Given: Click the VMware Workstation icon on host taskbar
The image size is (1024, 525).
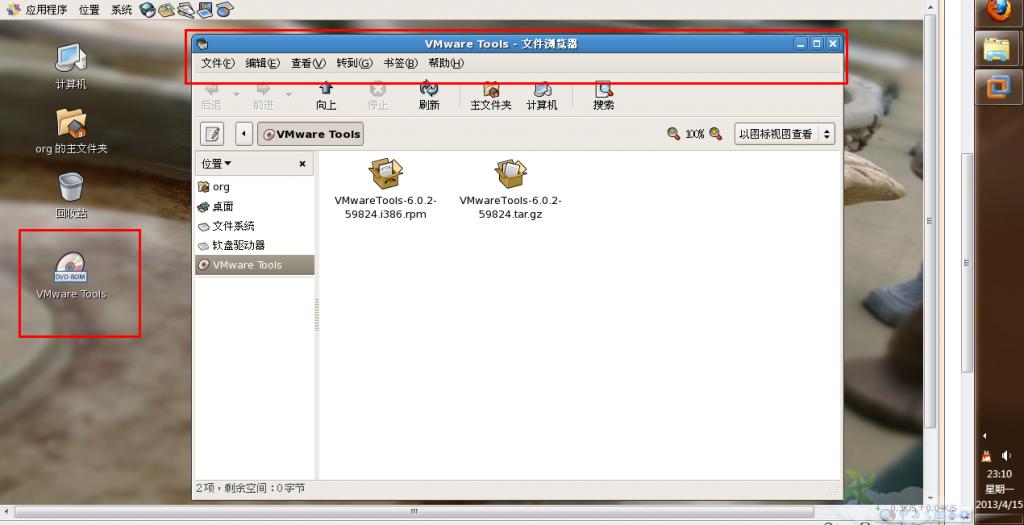Looking at the screenshot, I should tap(999, 86).
